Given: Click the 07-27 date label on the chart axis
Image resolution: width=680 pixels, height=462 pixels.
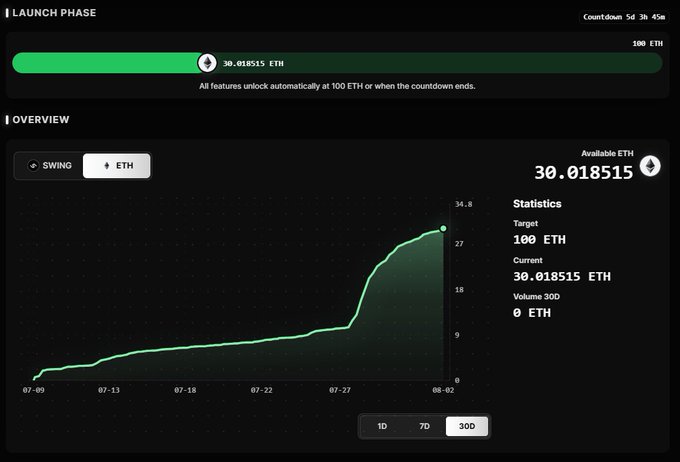Looking at the screenshot, I should click(x=340, y=390).
